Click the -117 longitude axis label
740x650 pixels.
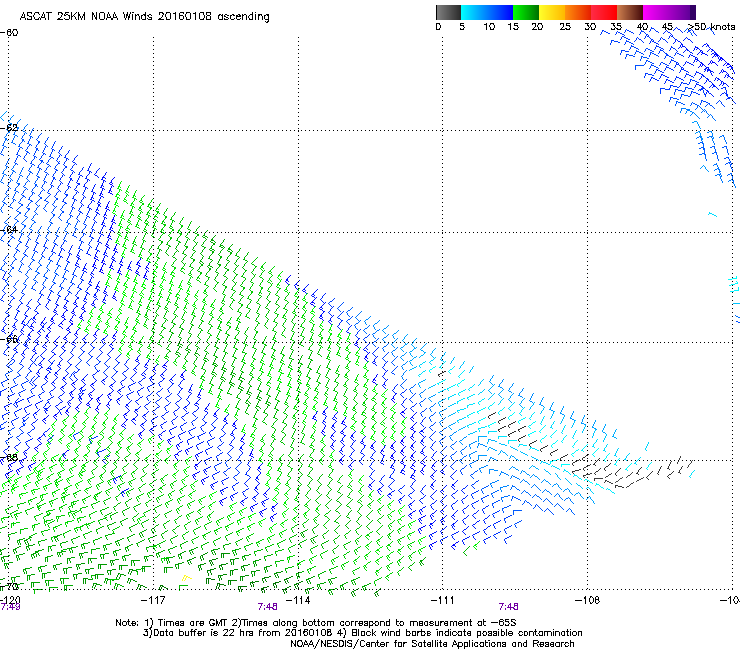point(153,600)
